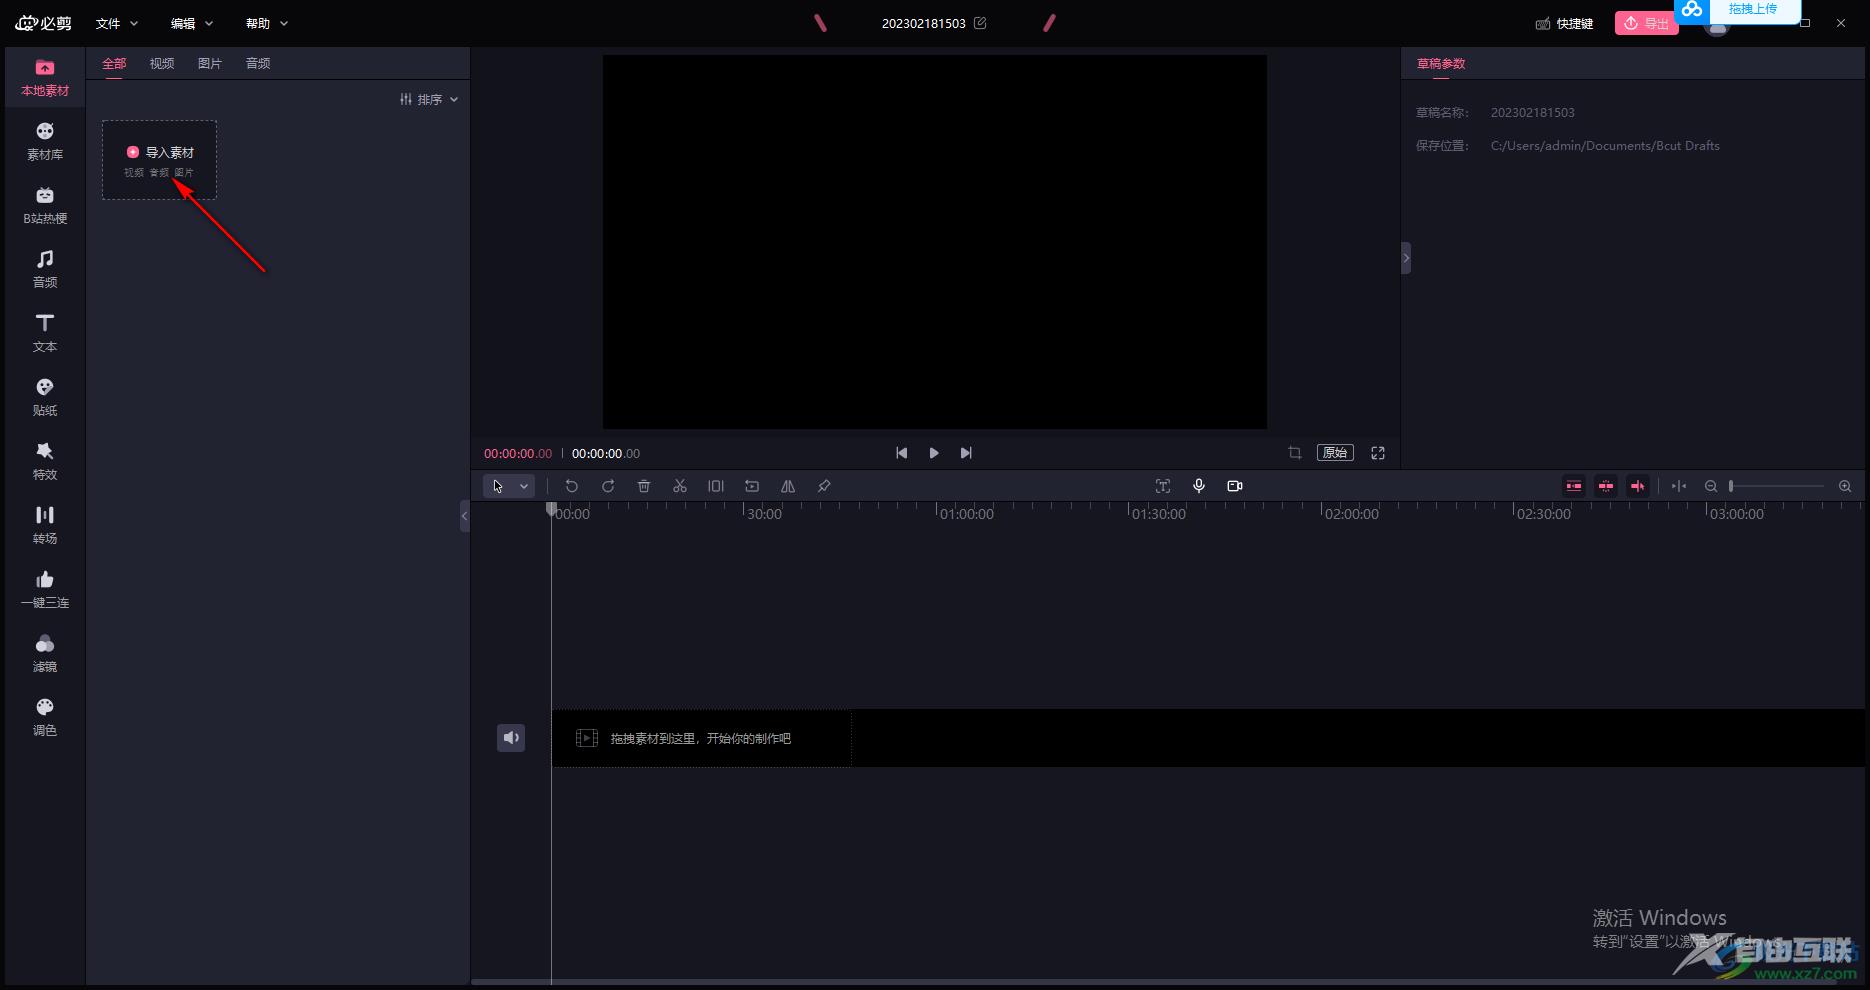Open the 滤镜 filters panel
Viewport: 1870px width, 990px height.
coord(45,654)
